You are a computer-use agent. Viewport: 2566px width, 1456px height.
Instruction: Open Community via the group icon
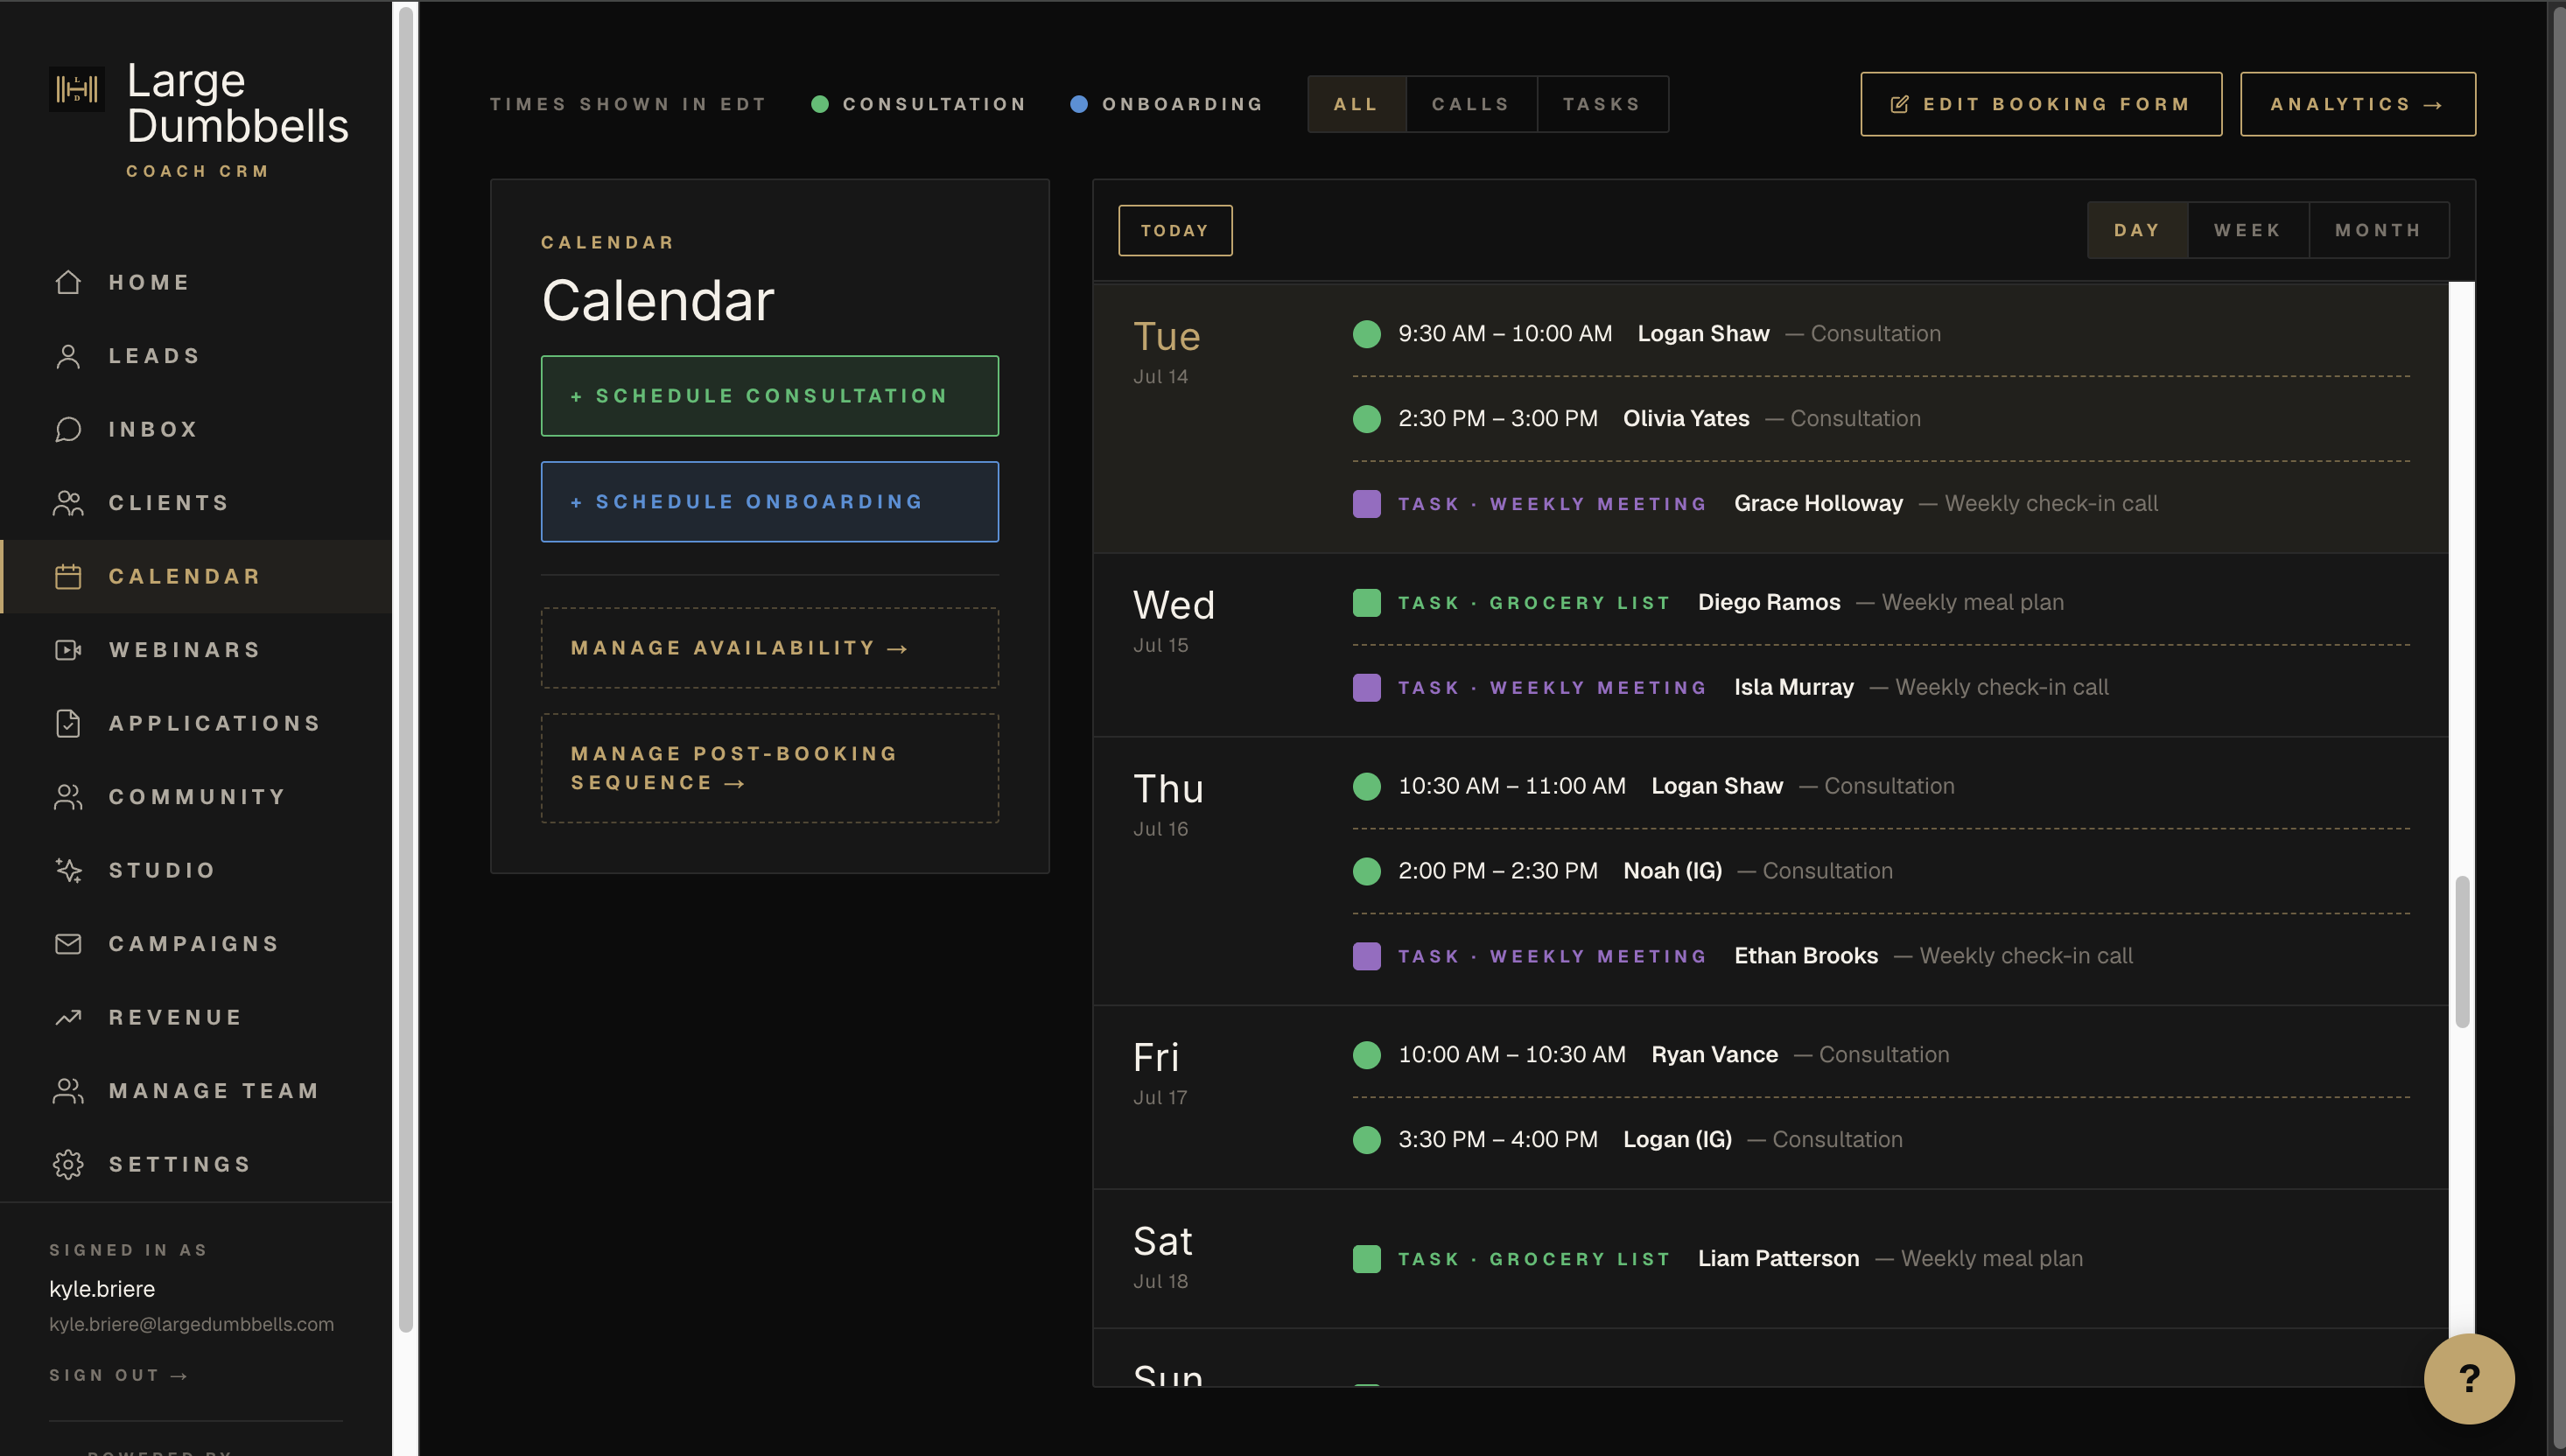coord(68,797)
